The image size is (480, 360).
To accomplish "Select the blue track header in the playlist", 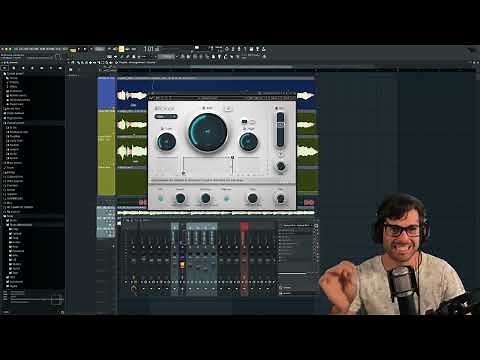I will pyautogui.click(x=106, y=93).
